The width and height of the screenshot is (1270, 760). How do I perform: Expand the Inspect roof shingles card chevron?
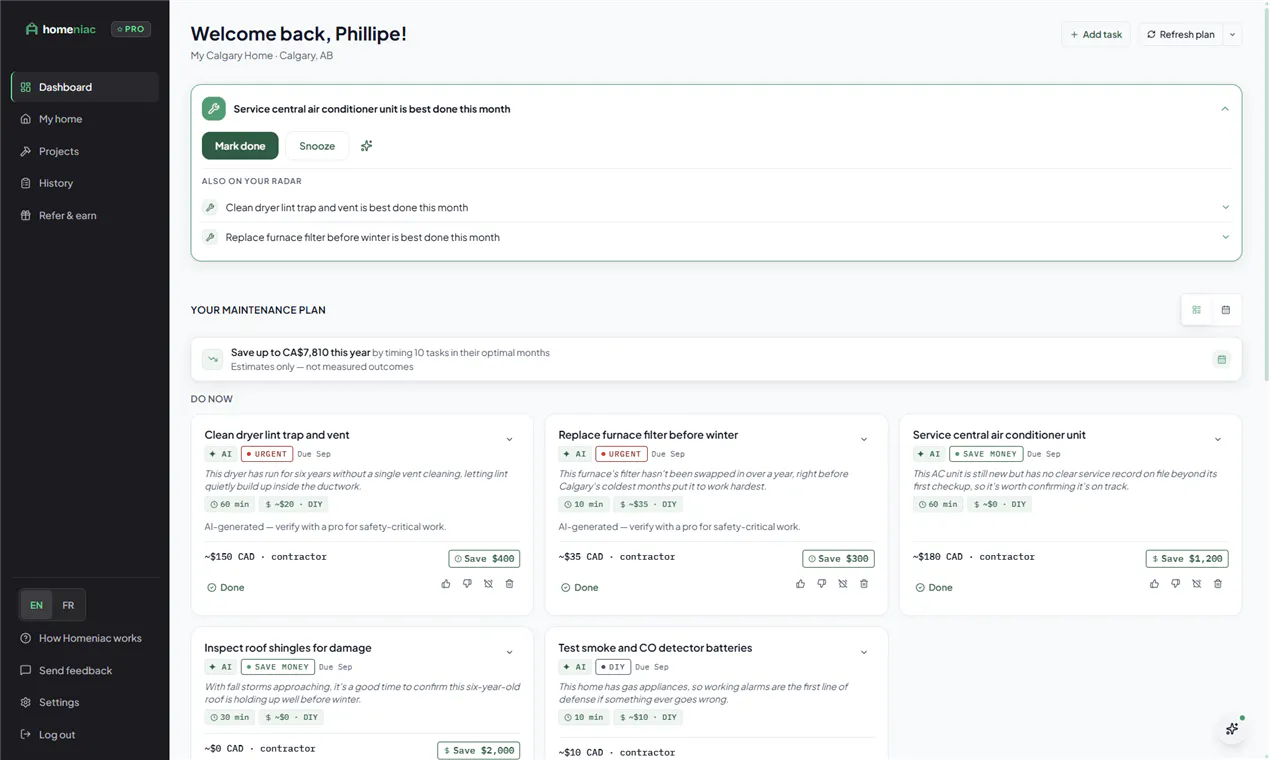509,653
